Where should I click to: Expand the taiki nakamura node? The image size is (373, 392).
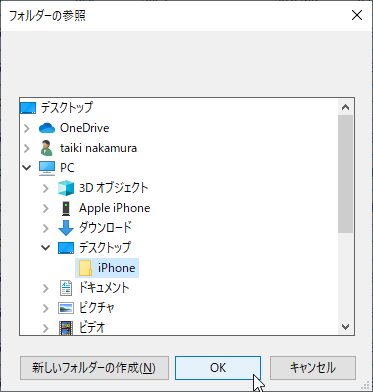(x=27, y=148)
